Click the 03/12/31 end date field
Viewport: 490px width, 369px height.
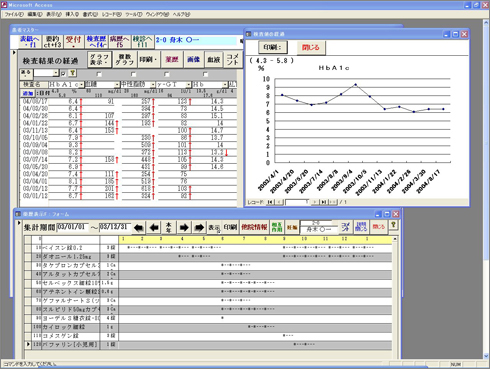pos(115,227)
